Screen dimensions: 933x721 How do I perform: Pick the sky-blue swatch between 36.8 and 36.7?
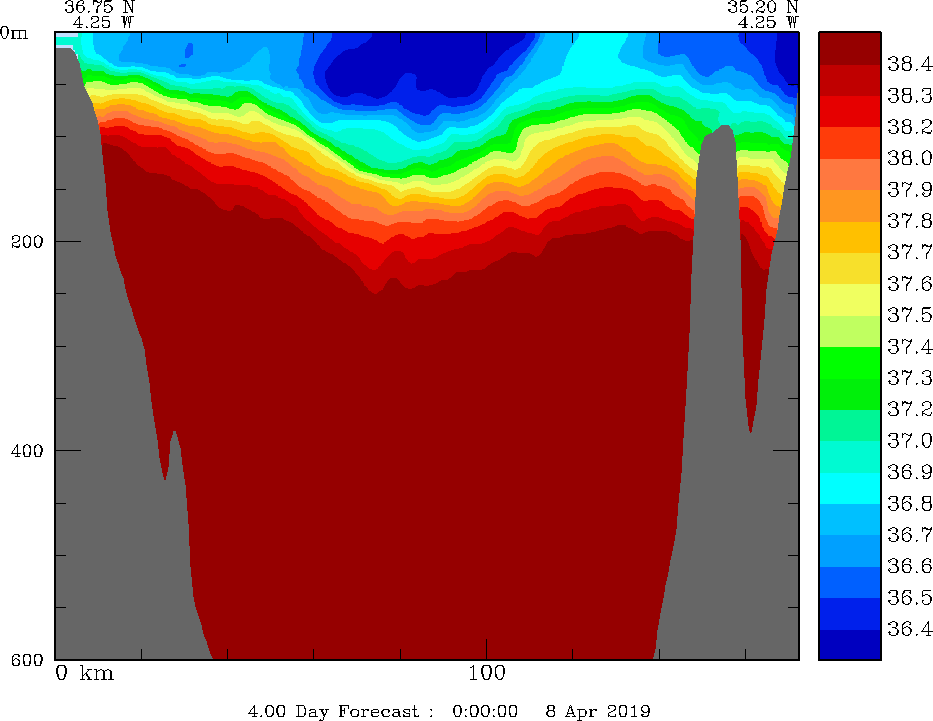850,520
